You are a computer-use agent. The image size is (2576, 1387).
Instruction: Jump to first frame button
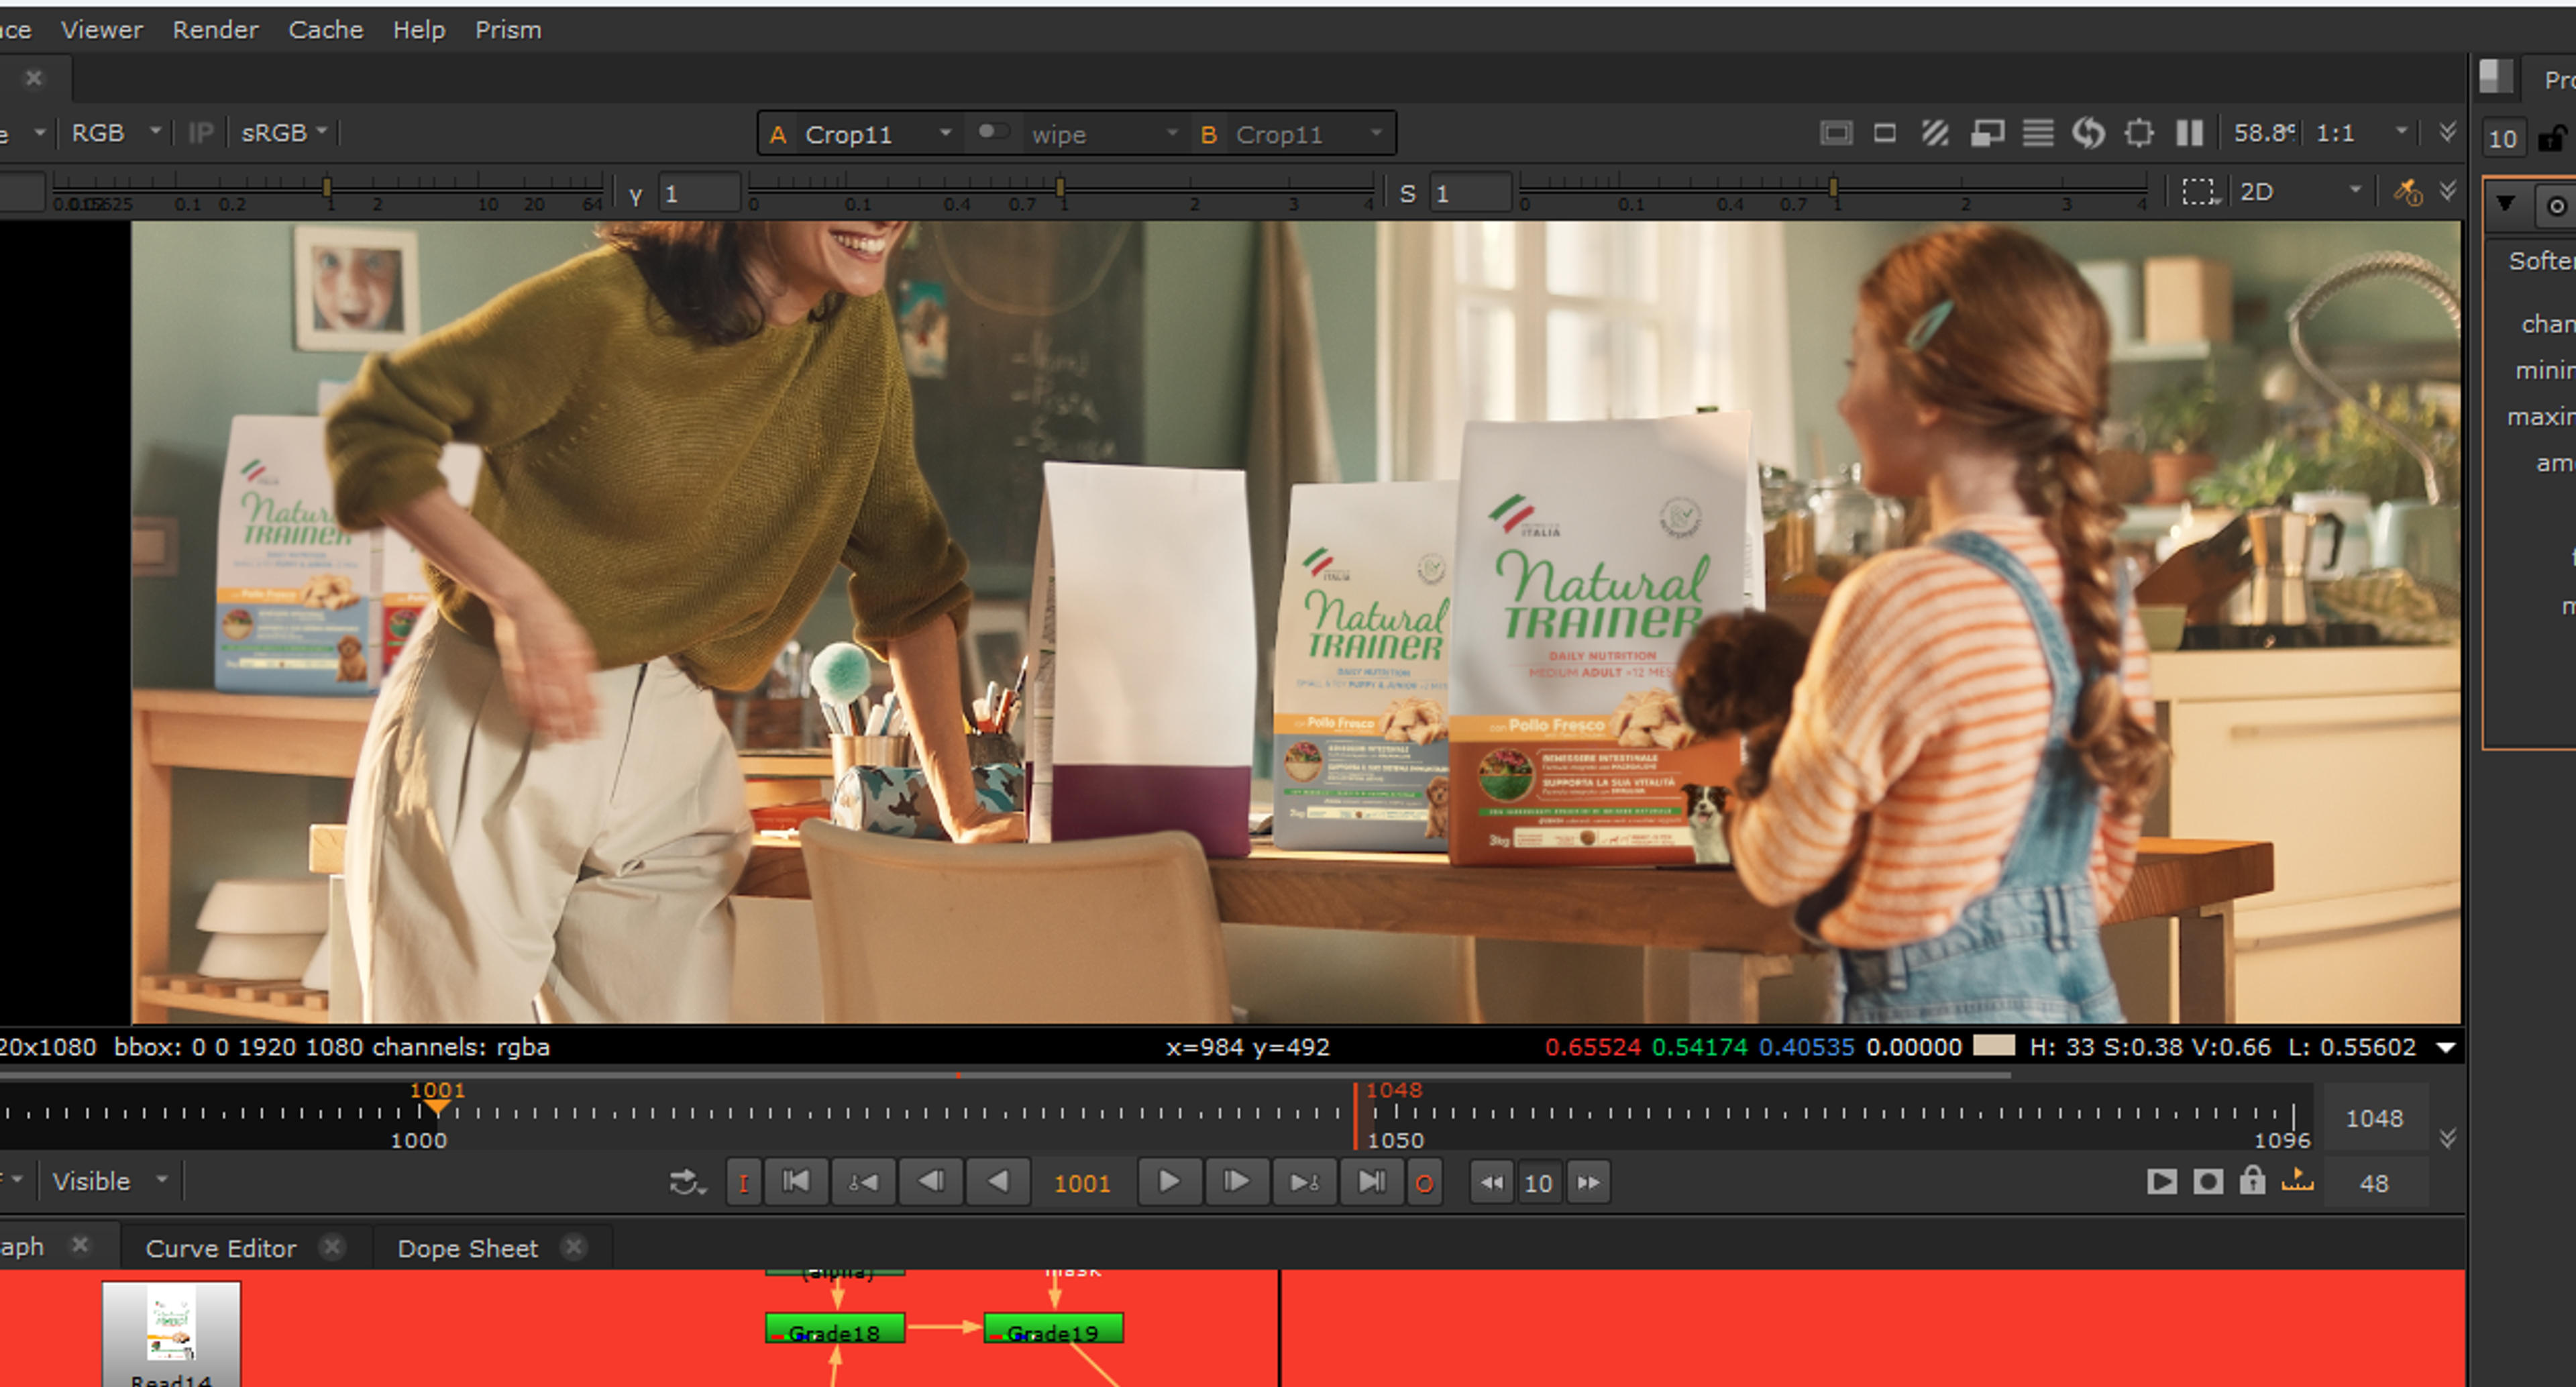(x=796, y=1182)
